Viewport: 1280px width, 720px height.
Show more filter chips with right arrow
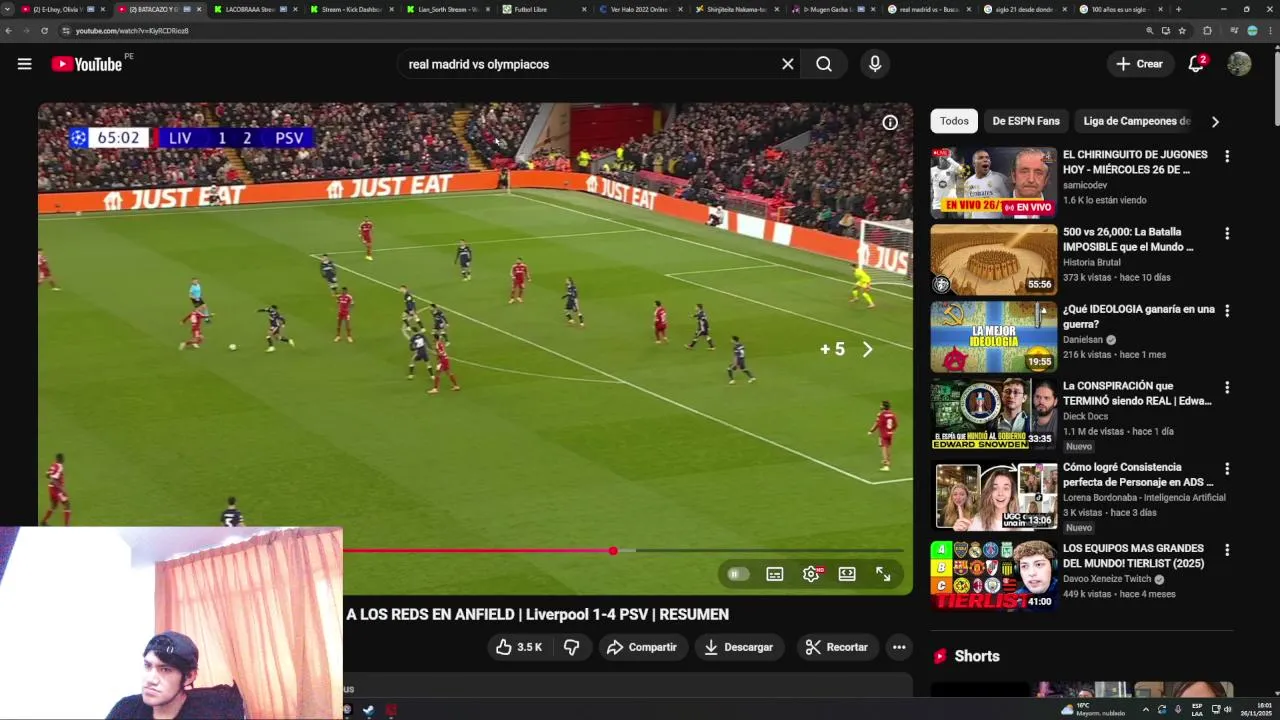(x=1215, y=122)
